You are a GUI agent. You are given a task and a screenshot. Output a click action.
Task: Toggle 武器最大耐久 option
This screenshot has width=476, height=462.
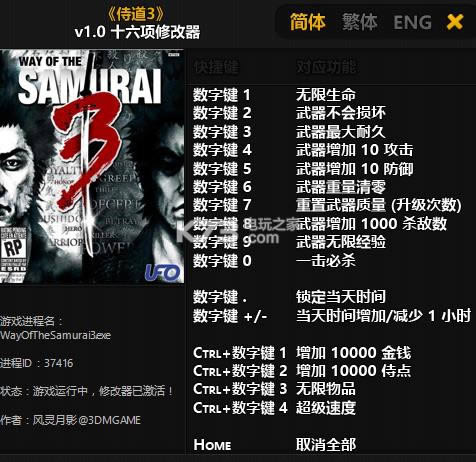pyautogui.click(x=341, y=131)
